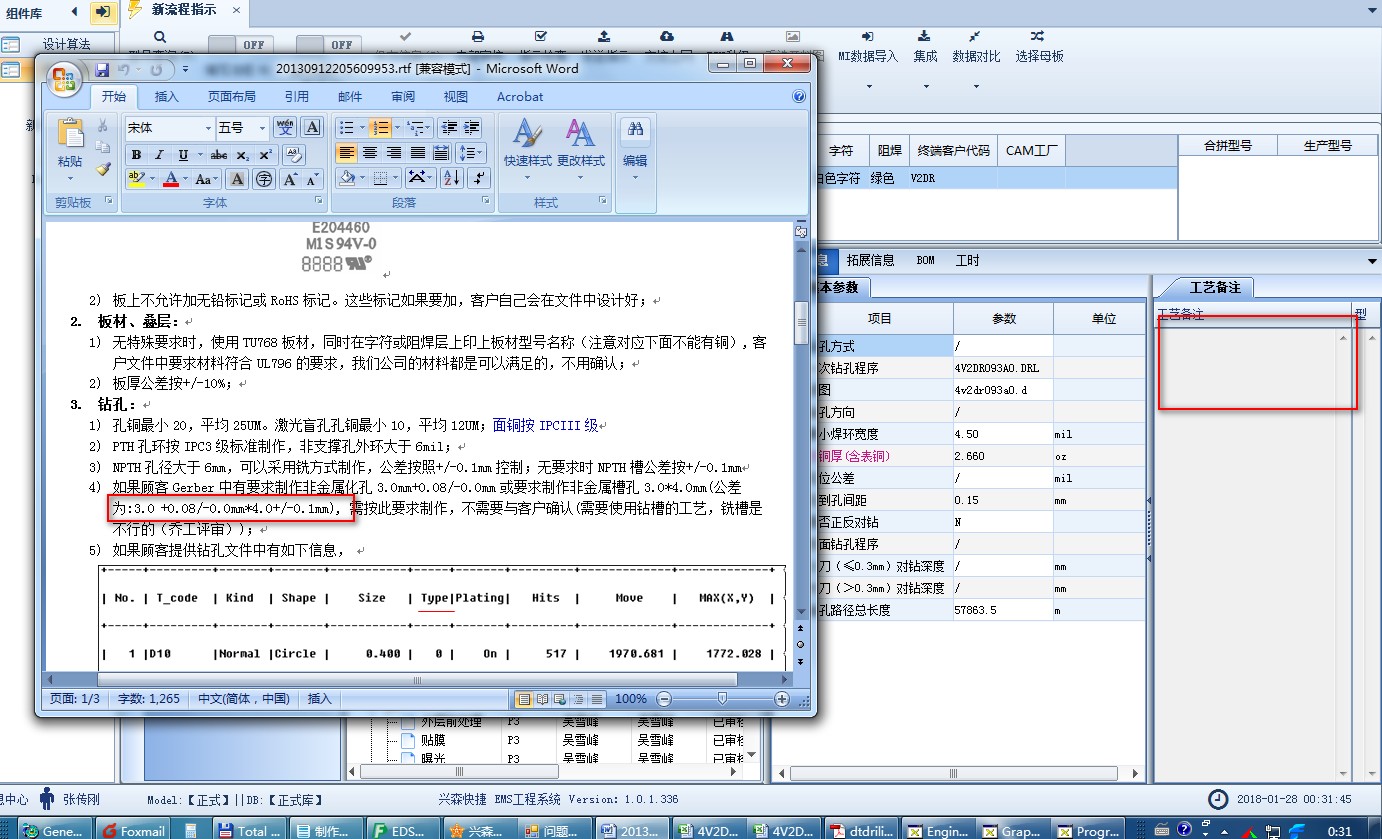This screenshot has height=839, width=1382.
Task: Open the Change Case (Aa) dropdown
Action: [207, 179]
